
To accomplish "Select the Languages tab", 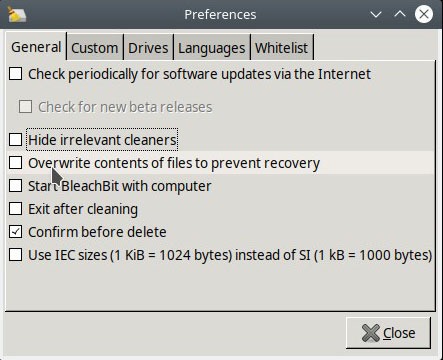I will (x=212, y=48).
